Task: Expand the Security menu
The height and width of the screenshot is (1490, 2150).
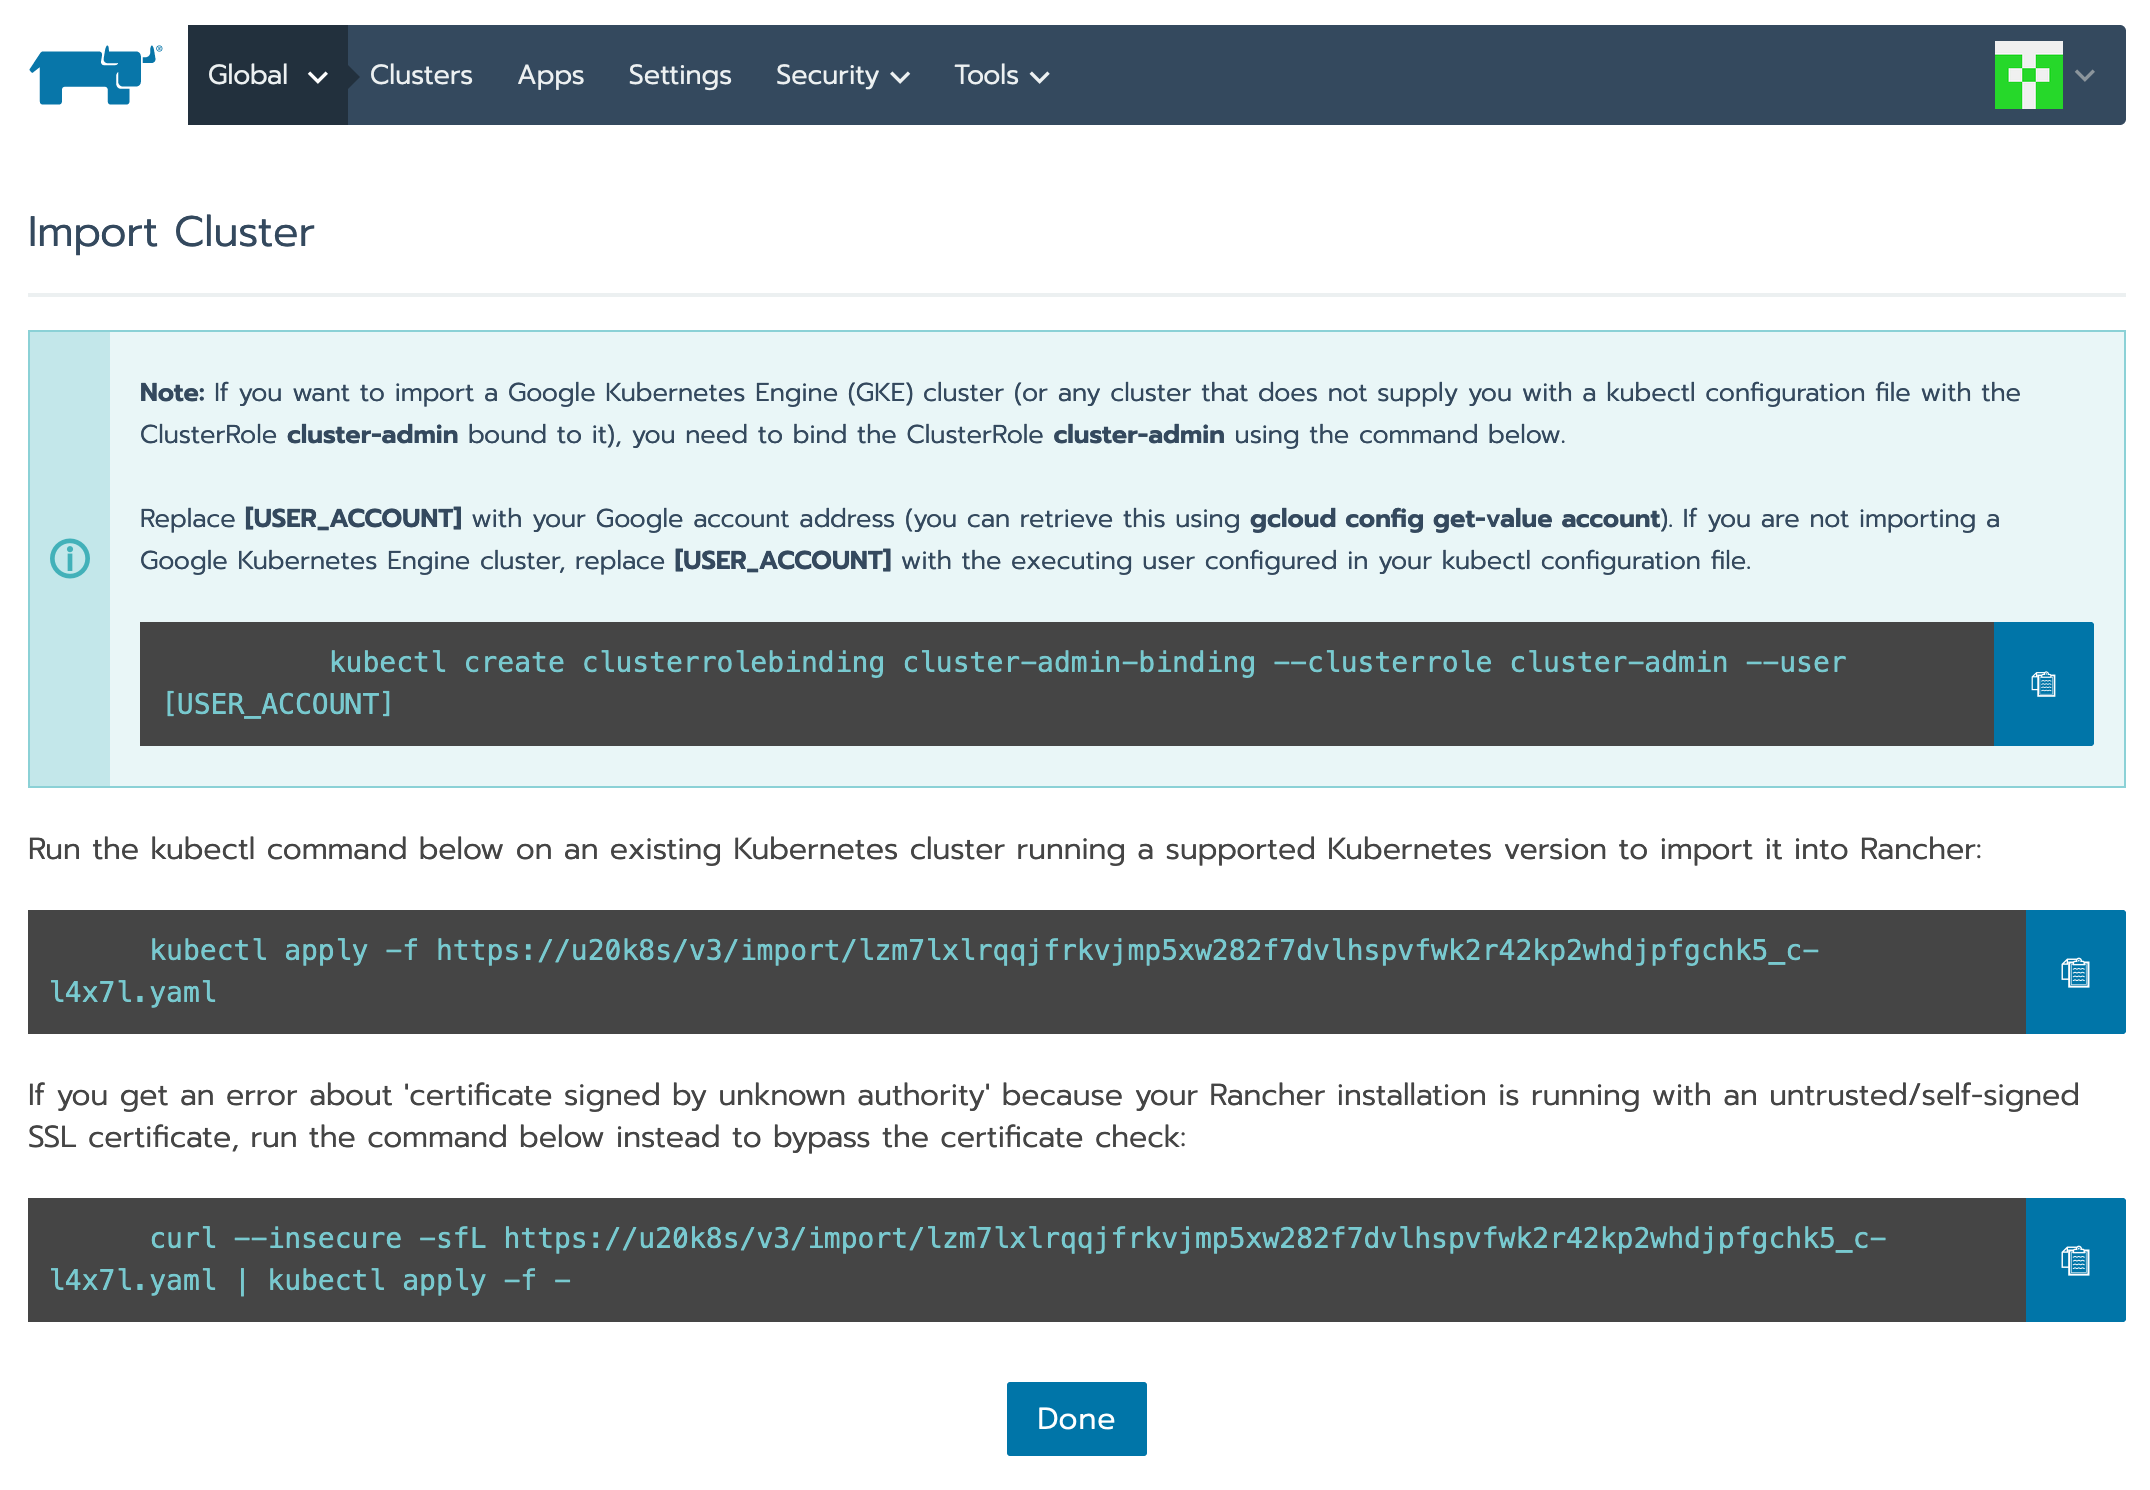Action: coord(842,75)
